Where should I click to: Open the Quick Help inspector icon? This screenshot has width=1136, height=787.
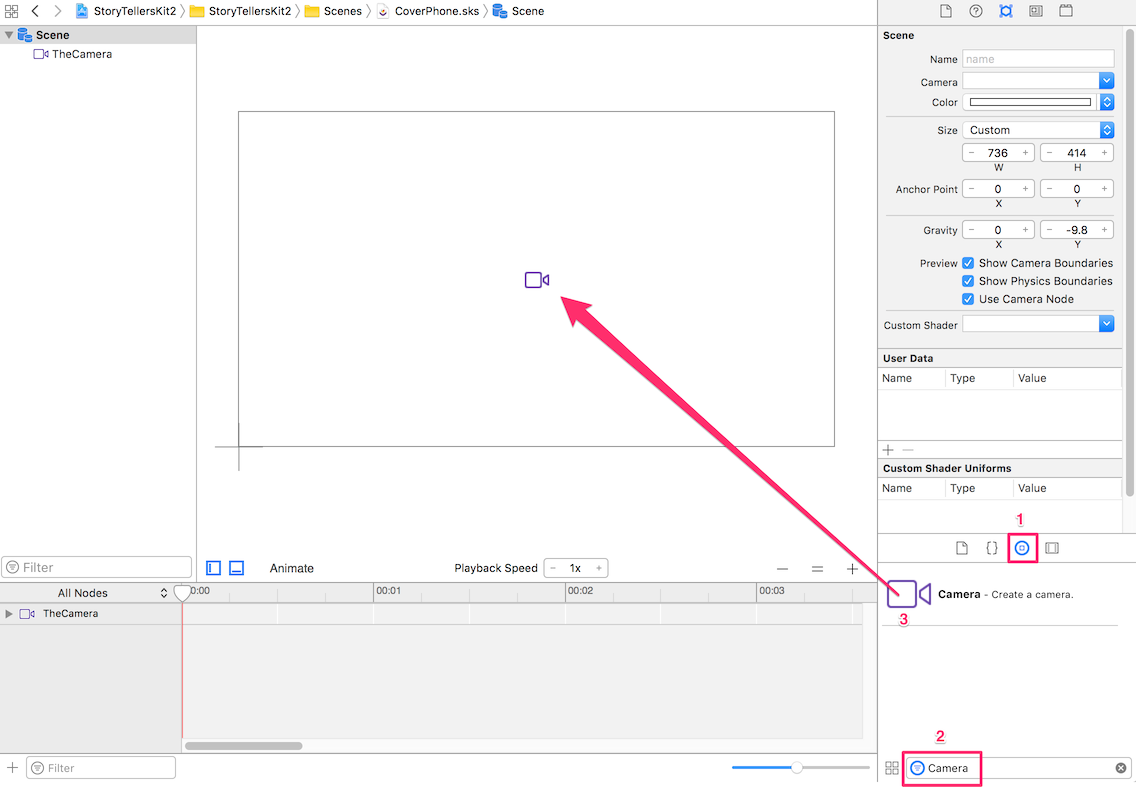click(x=976, y=11)
